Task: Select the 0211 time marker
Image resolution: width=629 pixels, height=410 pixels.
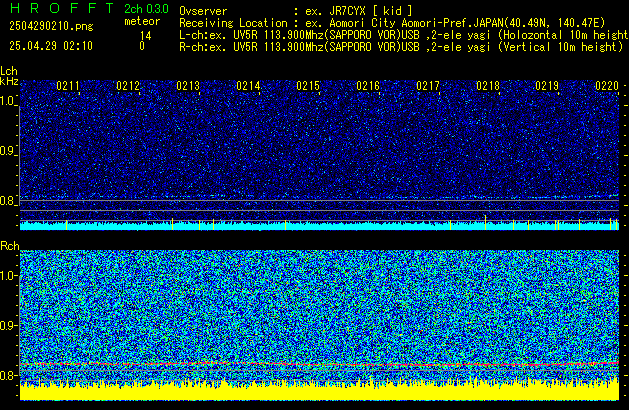Action: coord(68,86)
